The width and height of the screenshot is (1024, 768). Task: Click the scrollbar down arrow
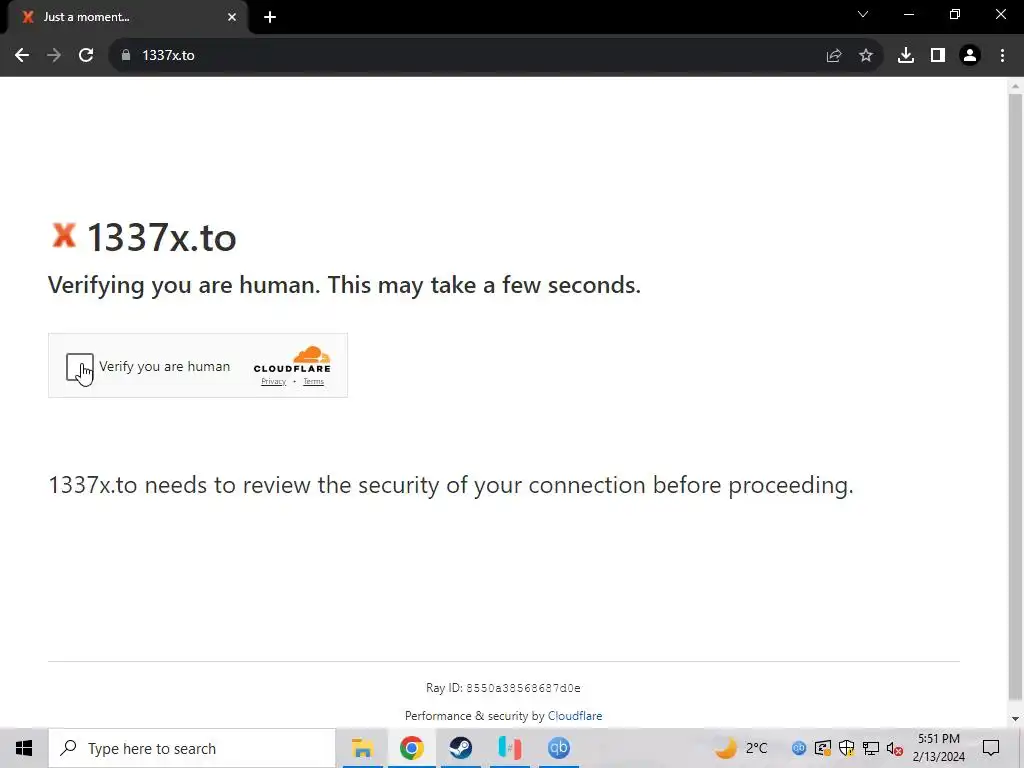click(x=1015, y=719)
